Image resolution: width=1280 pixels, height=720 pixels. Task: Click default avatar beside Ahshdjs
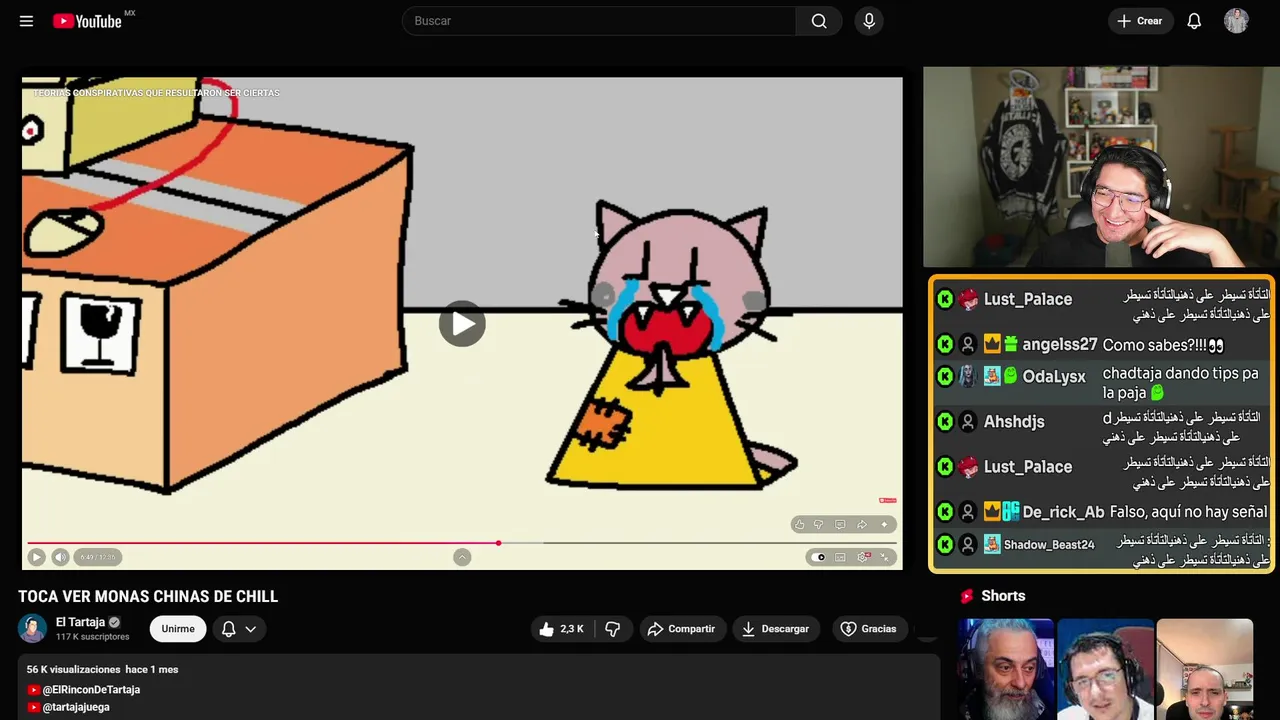[968, 421]
